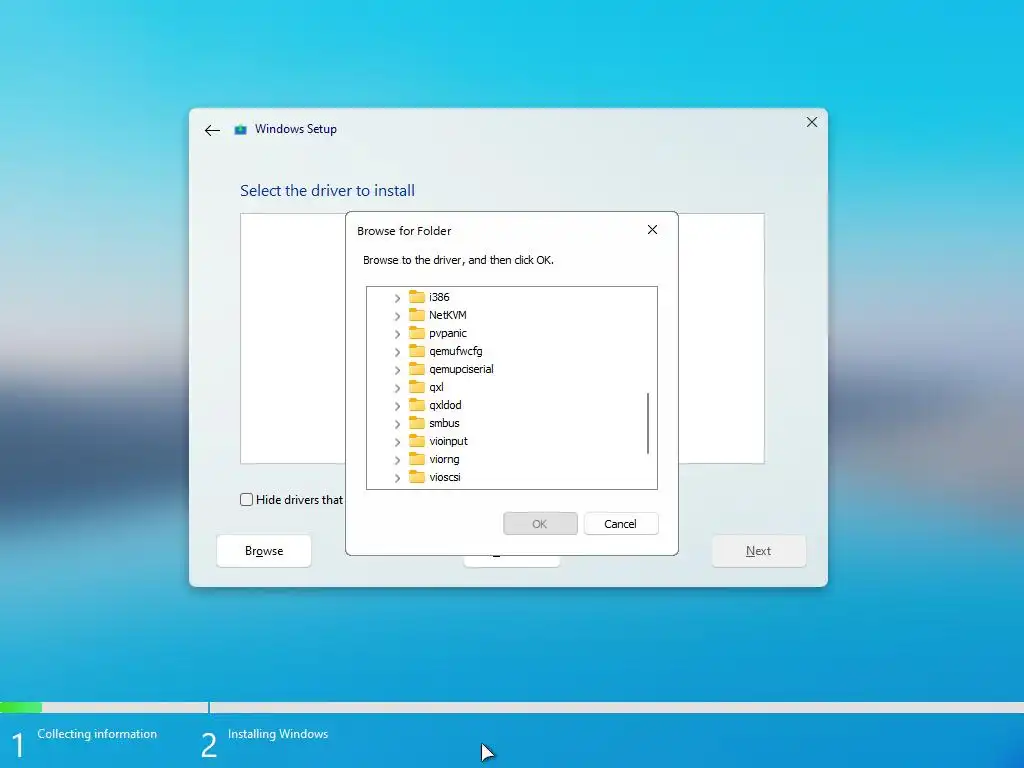
Task: Click the qxldod folder icon
Action: (x=417, y=405)
